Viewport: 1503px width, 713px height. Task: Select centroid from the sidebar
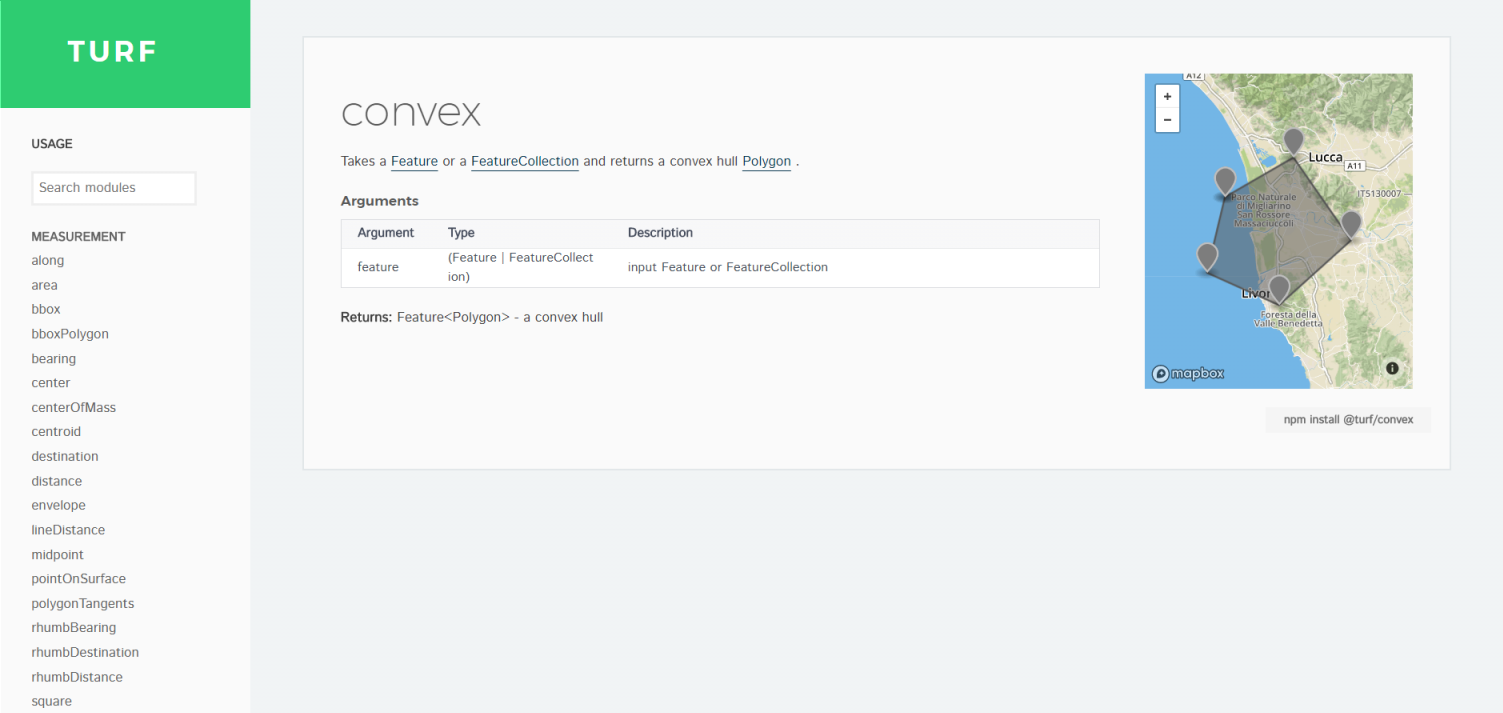tap(55, 431)
